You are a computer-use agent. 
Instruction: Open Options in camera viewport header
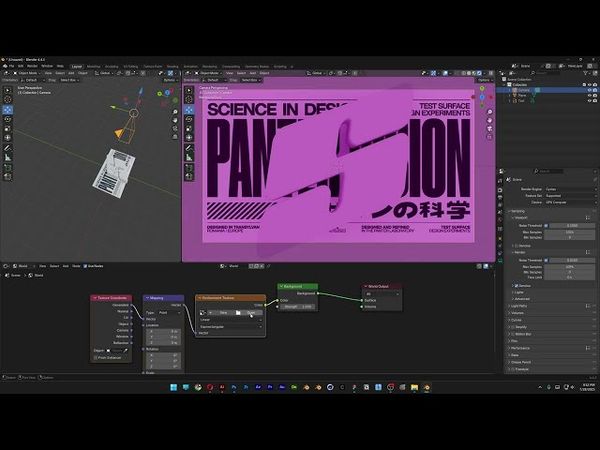click(x=485, y=80)
